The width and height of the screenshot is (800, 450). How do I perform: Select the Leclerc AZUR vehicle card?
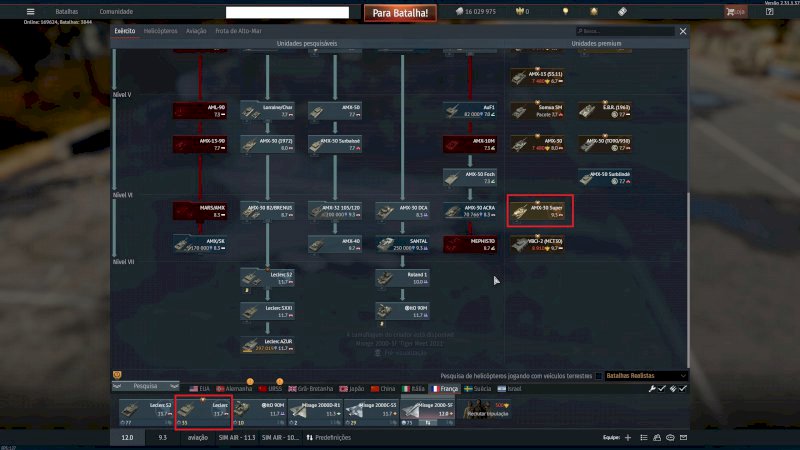click(x=267, y=345)
